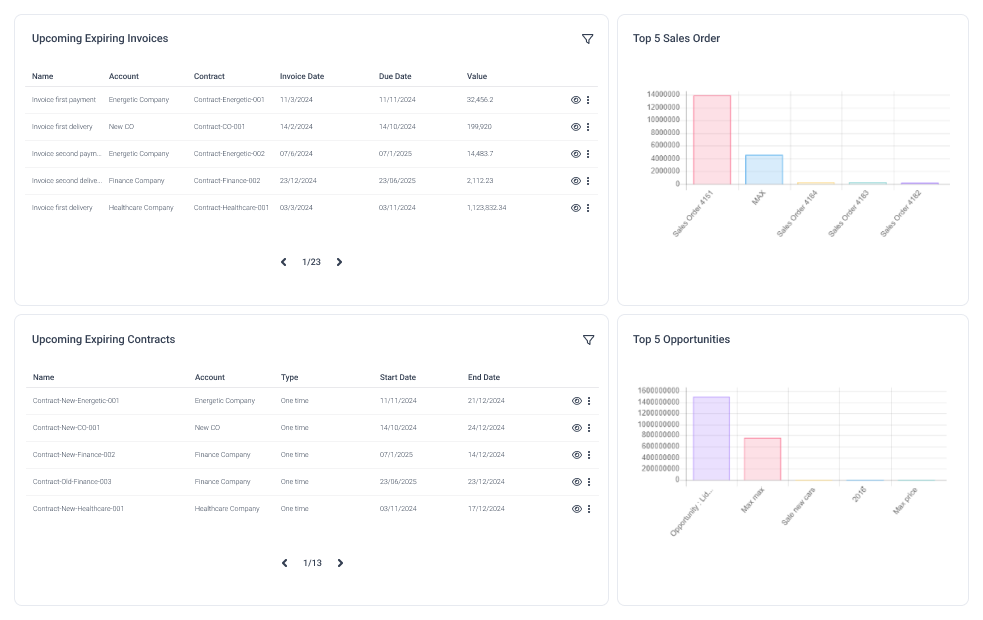
Task: View Contract-New-Energetic-001 using eye icon
Action: pos(577,401)
